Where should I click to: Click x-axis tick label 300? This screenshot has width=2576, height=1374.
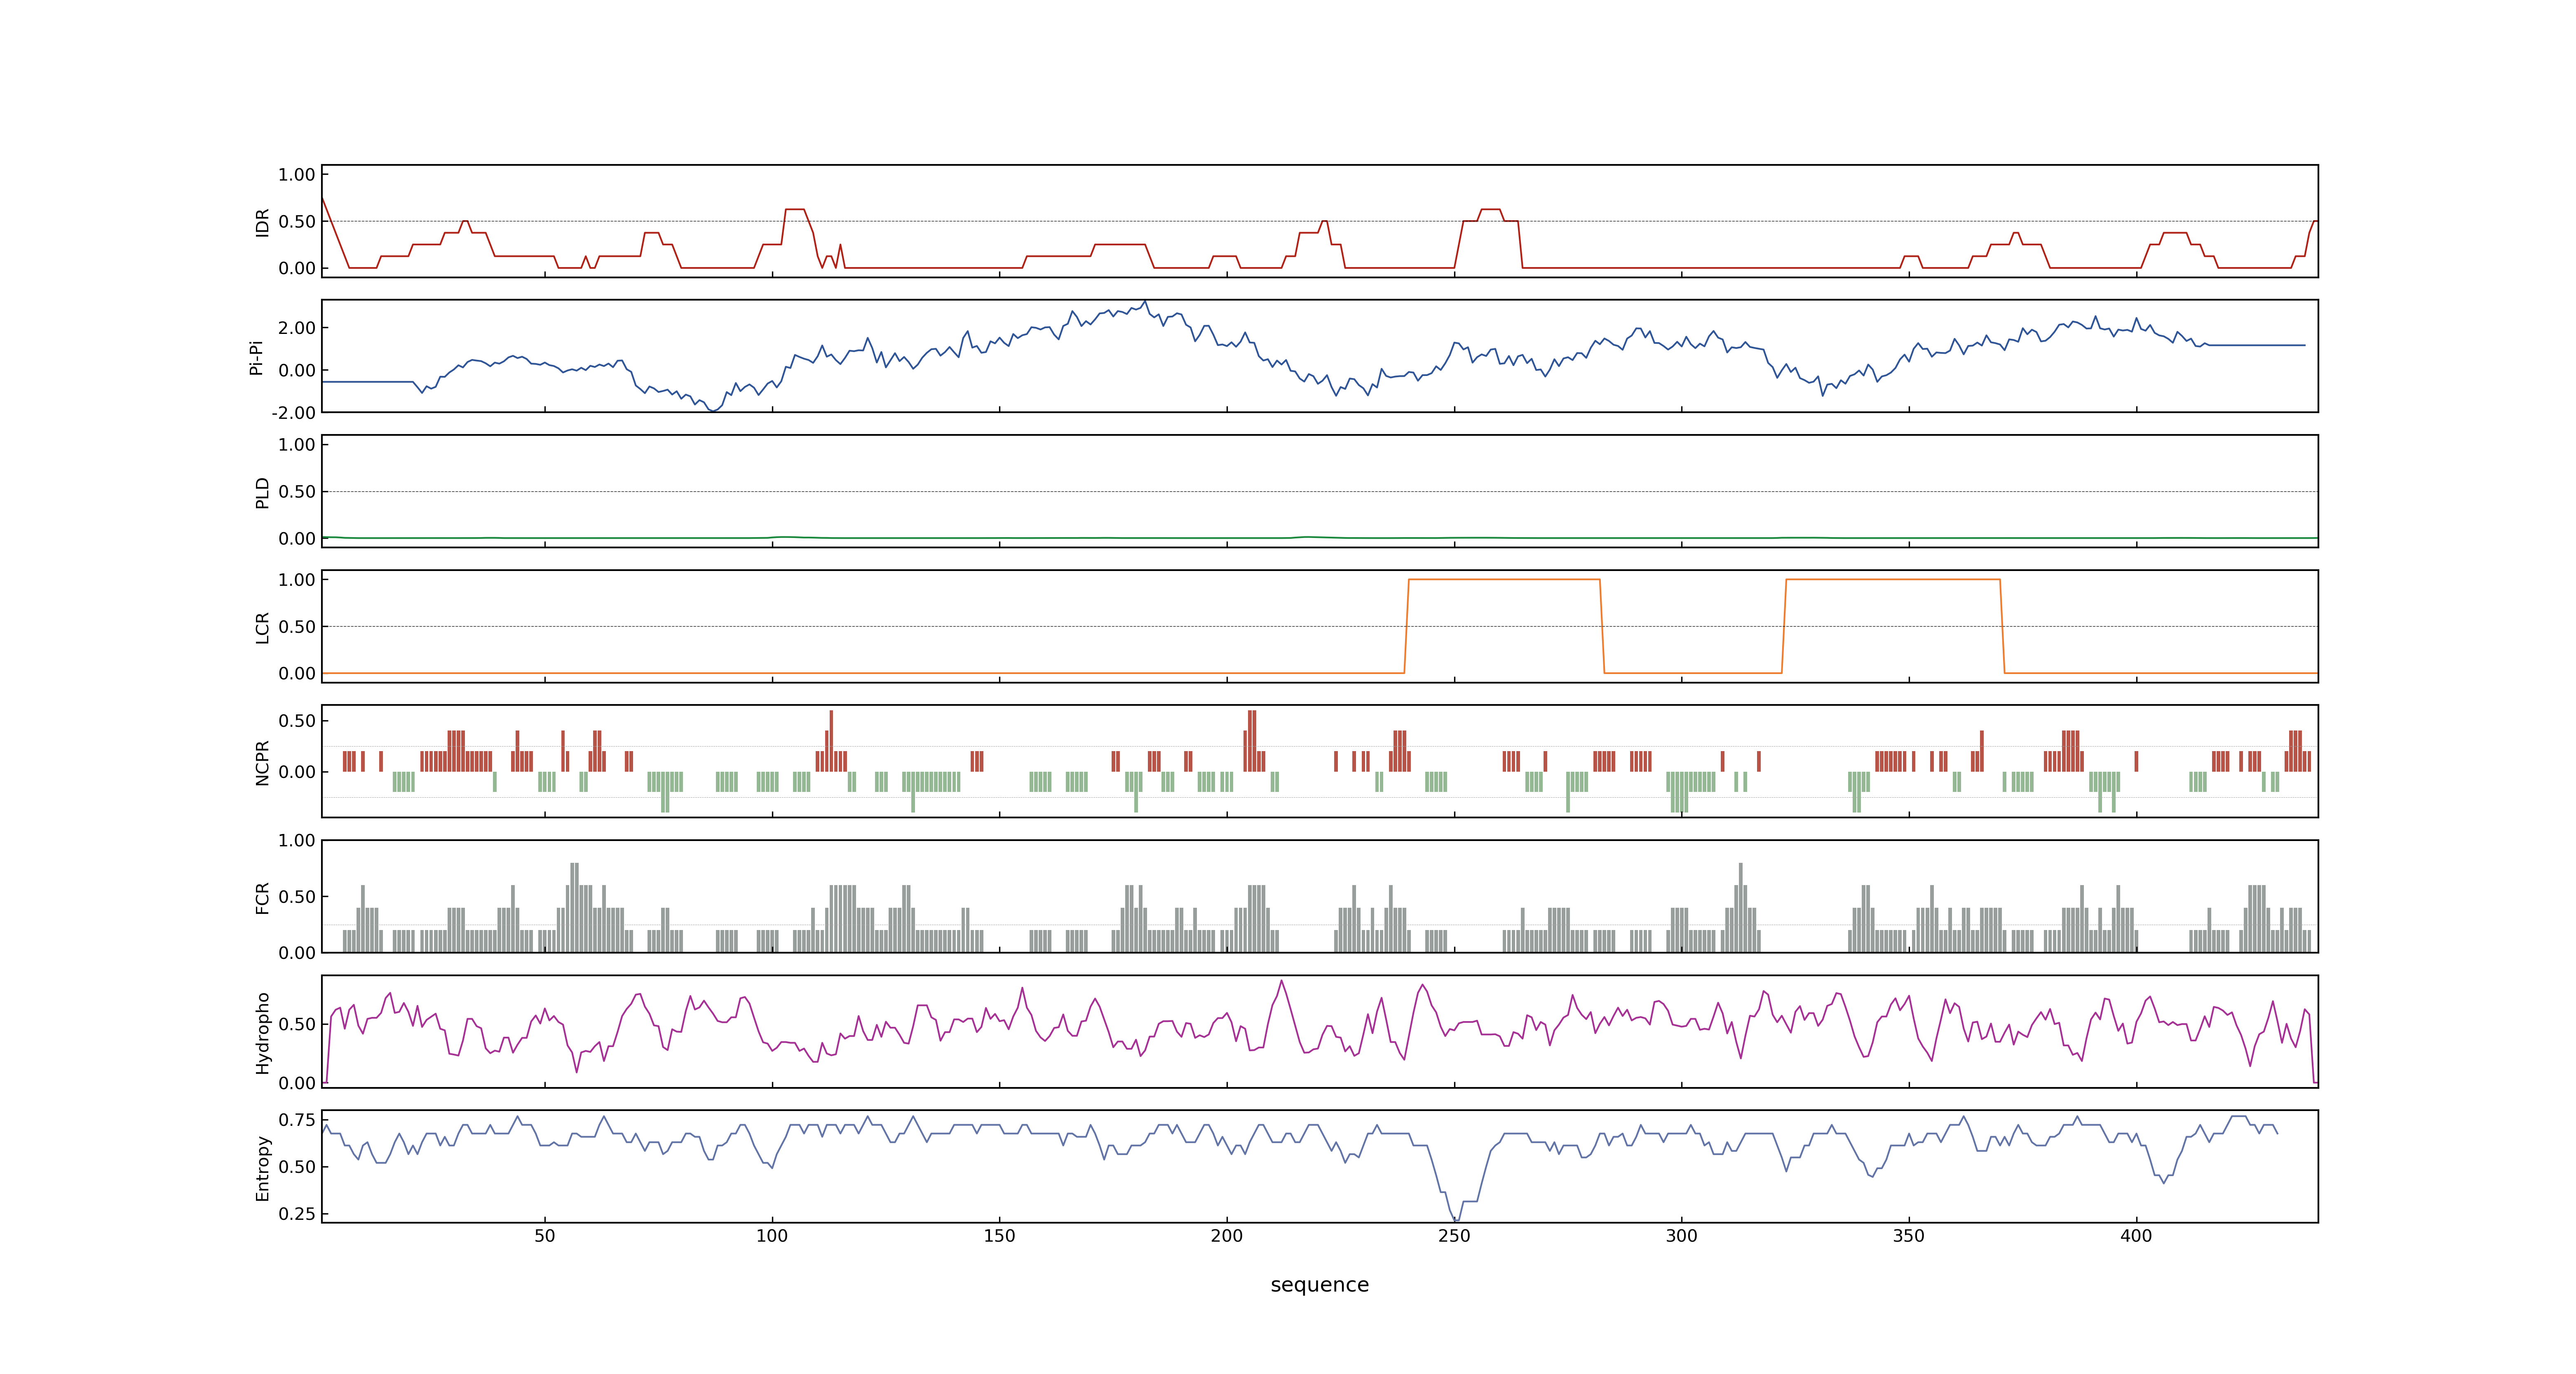pos(1681,1236)
